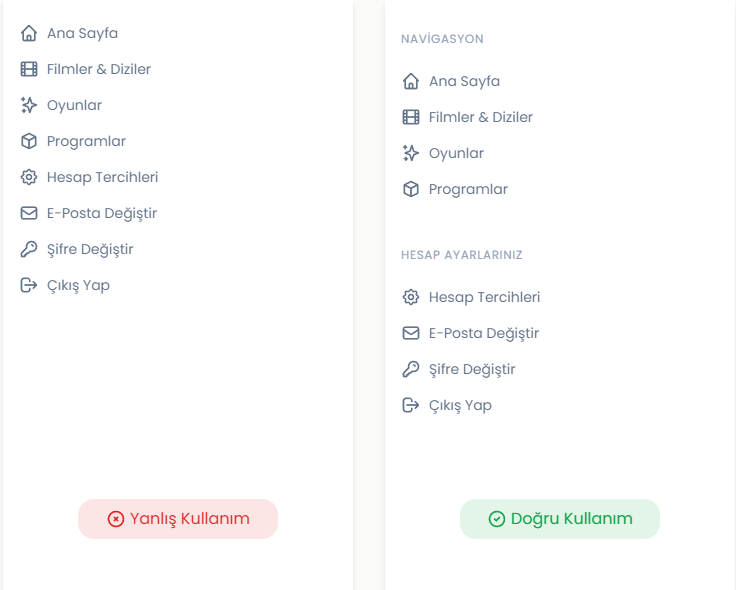
Task: Click the sparkle icon beside left Oyunlar
Action: click(29, 105)
